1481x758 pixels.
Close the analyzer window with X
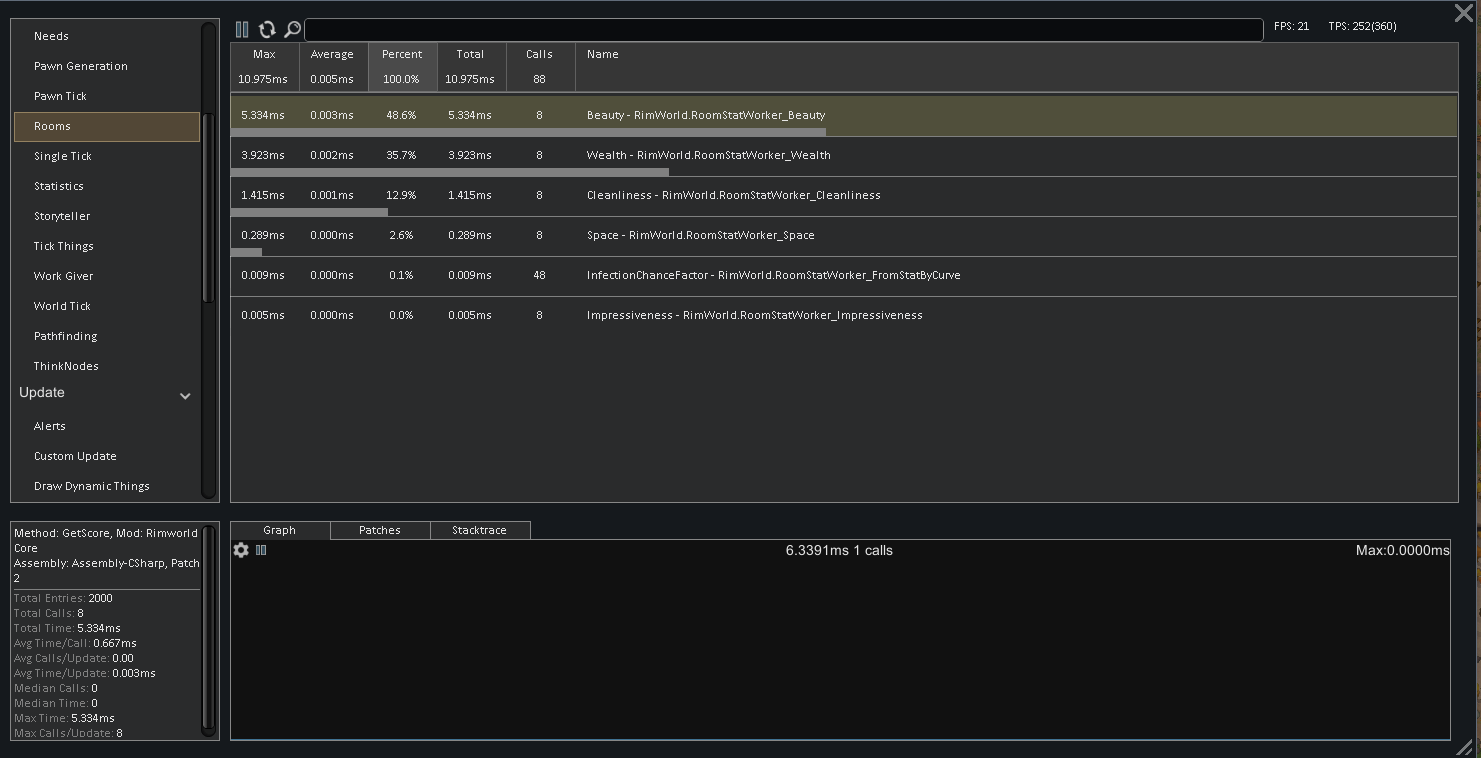click(x=1463, y=13)
